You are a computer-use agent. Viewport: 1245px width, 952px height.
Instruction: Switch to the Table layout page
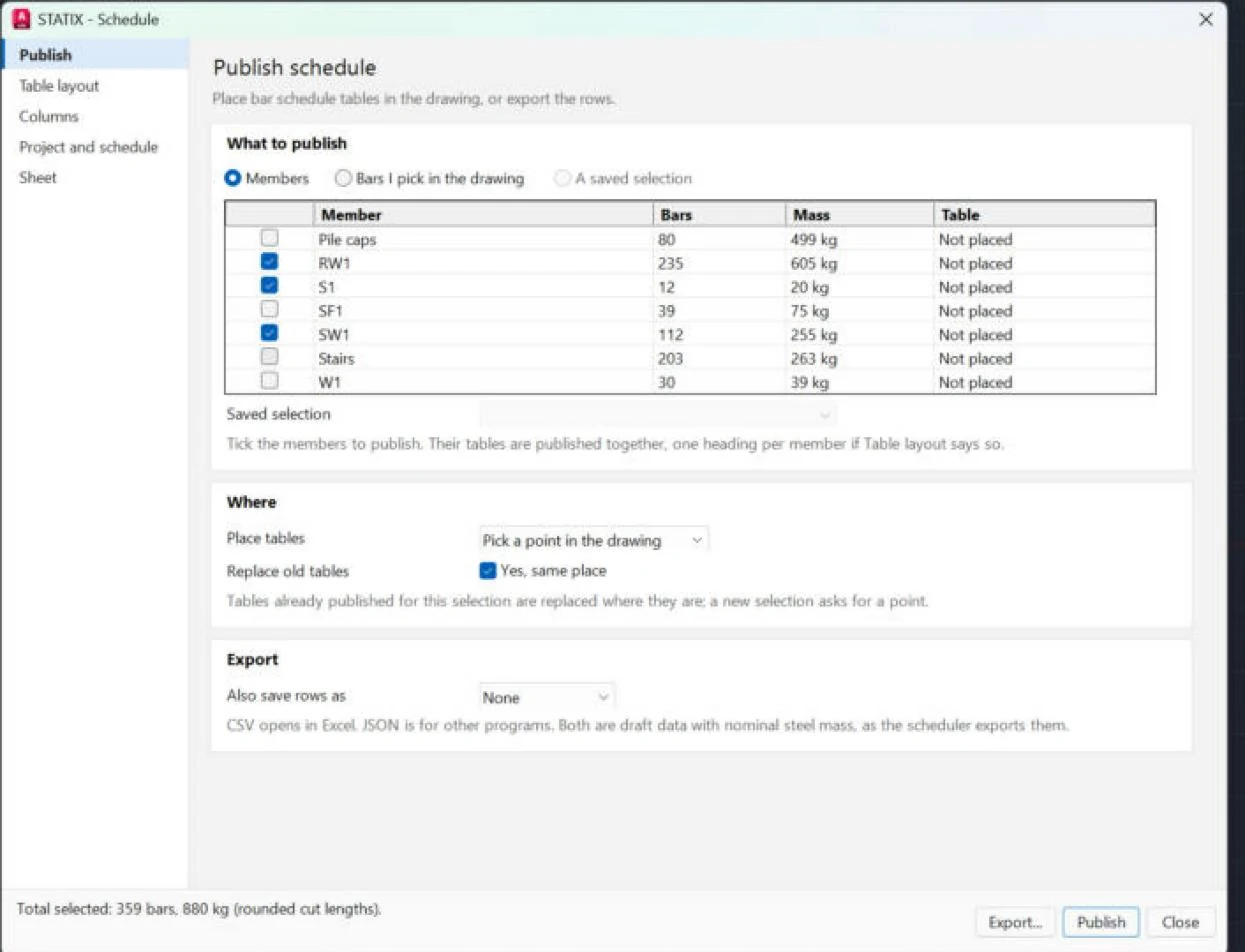point(95,86)
